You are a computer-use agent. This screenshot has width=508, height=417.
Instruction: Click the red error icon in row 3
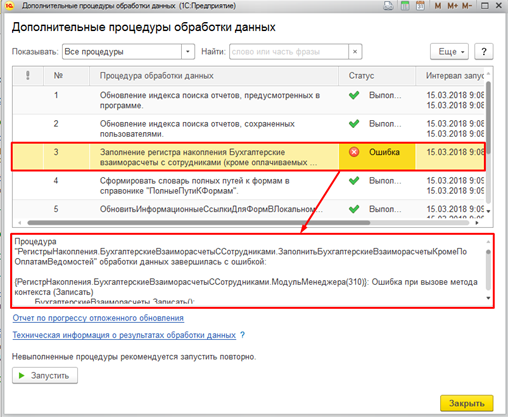(354, 152)
